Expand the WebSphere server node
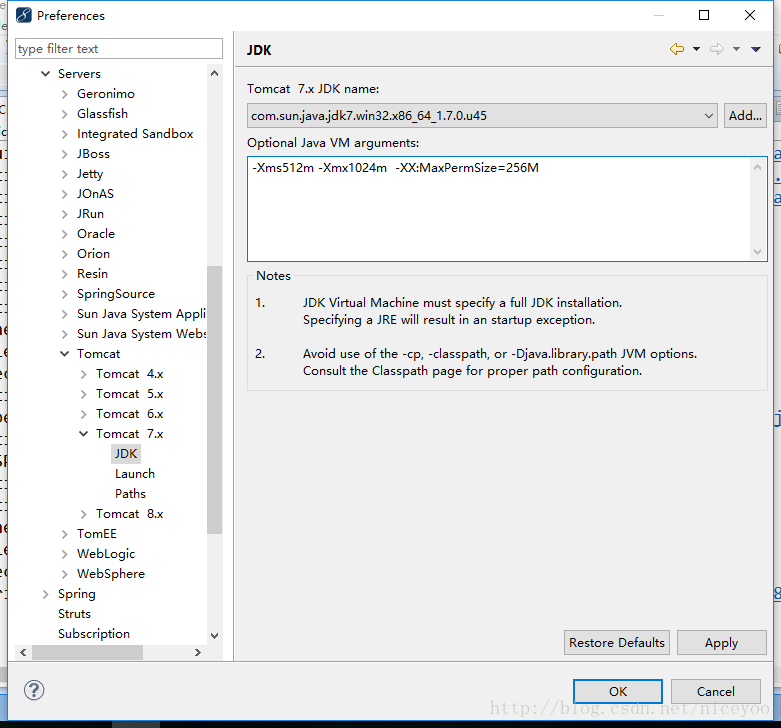The height and width of the screenshot is (728, 781). coord(64,574)
